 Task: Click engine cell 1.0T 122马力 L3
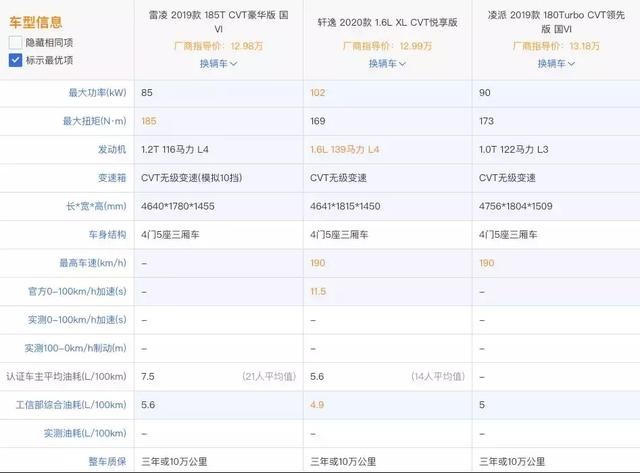pyautogui.click(x=513, y=149)
